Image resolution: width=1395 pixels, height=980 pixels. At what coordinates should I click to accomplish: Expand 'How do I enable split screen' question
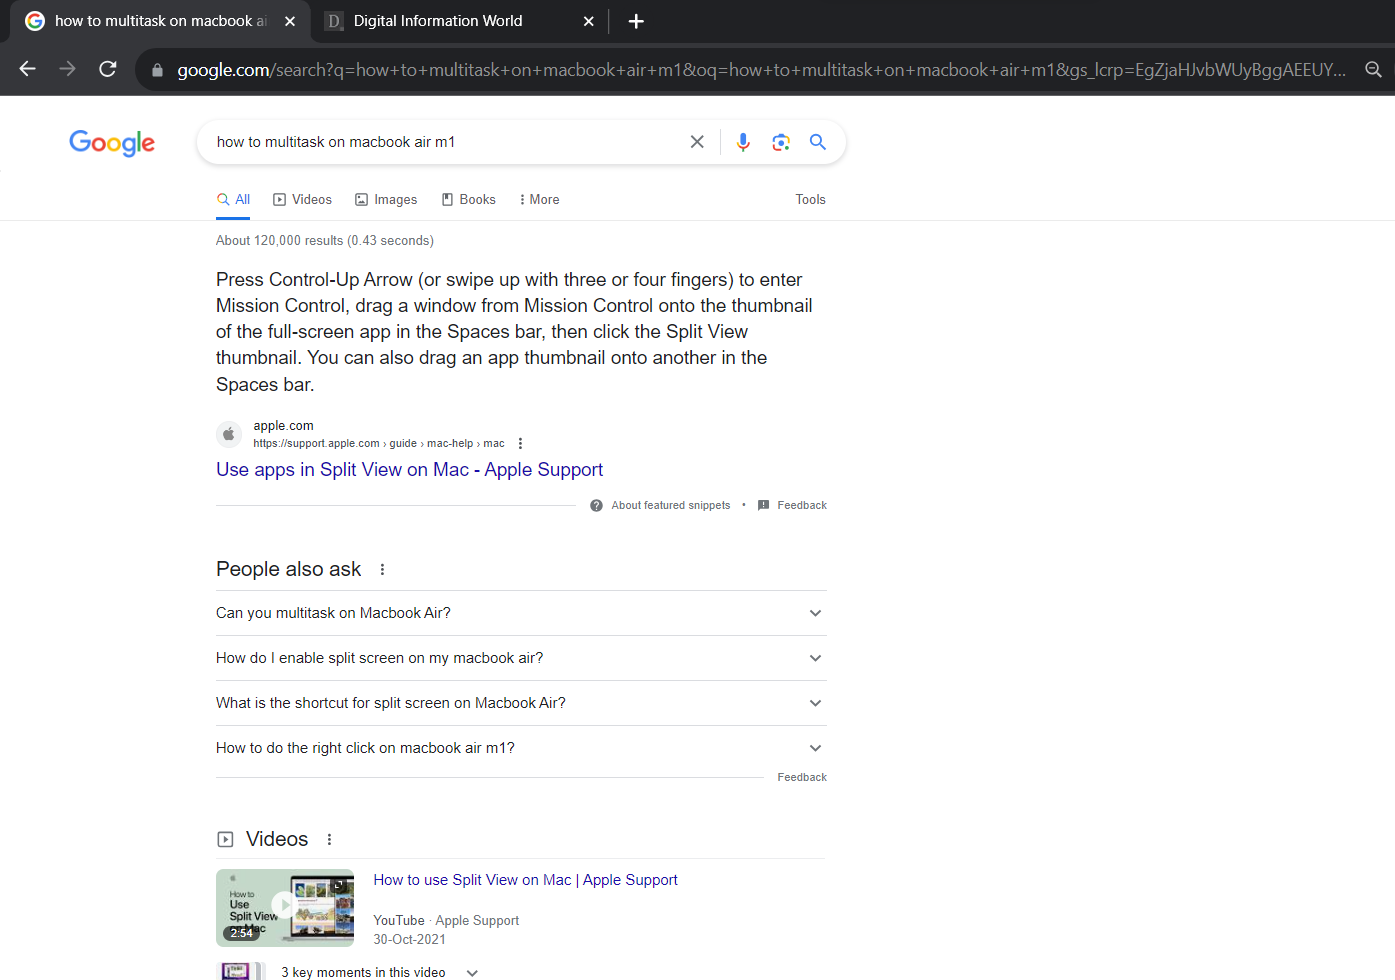[x=521, y=658]
